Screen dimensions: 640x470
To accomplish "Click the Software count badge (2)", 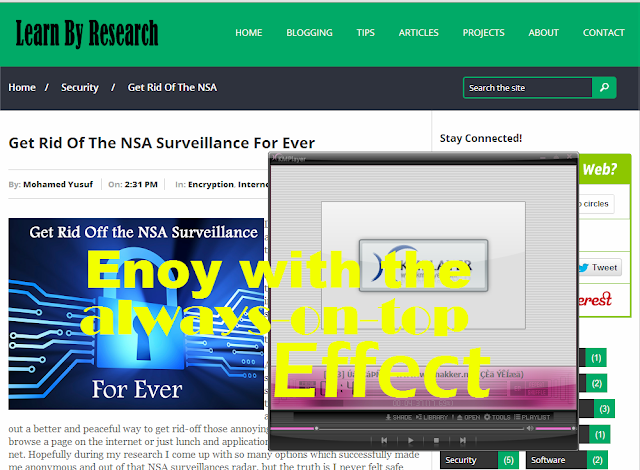I will (597, 460).
